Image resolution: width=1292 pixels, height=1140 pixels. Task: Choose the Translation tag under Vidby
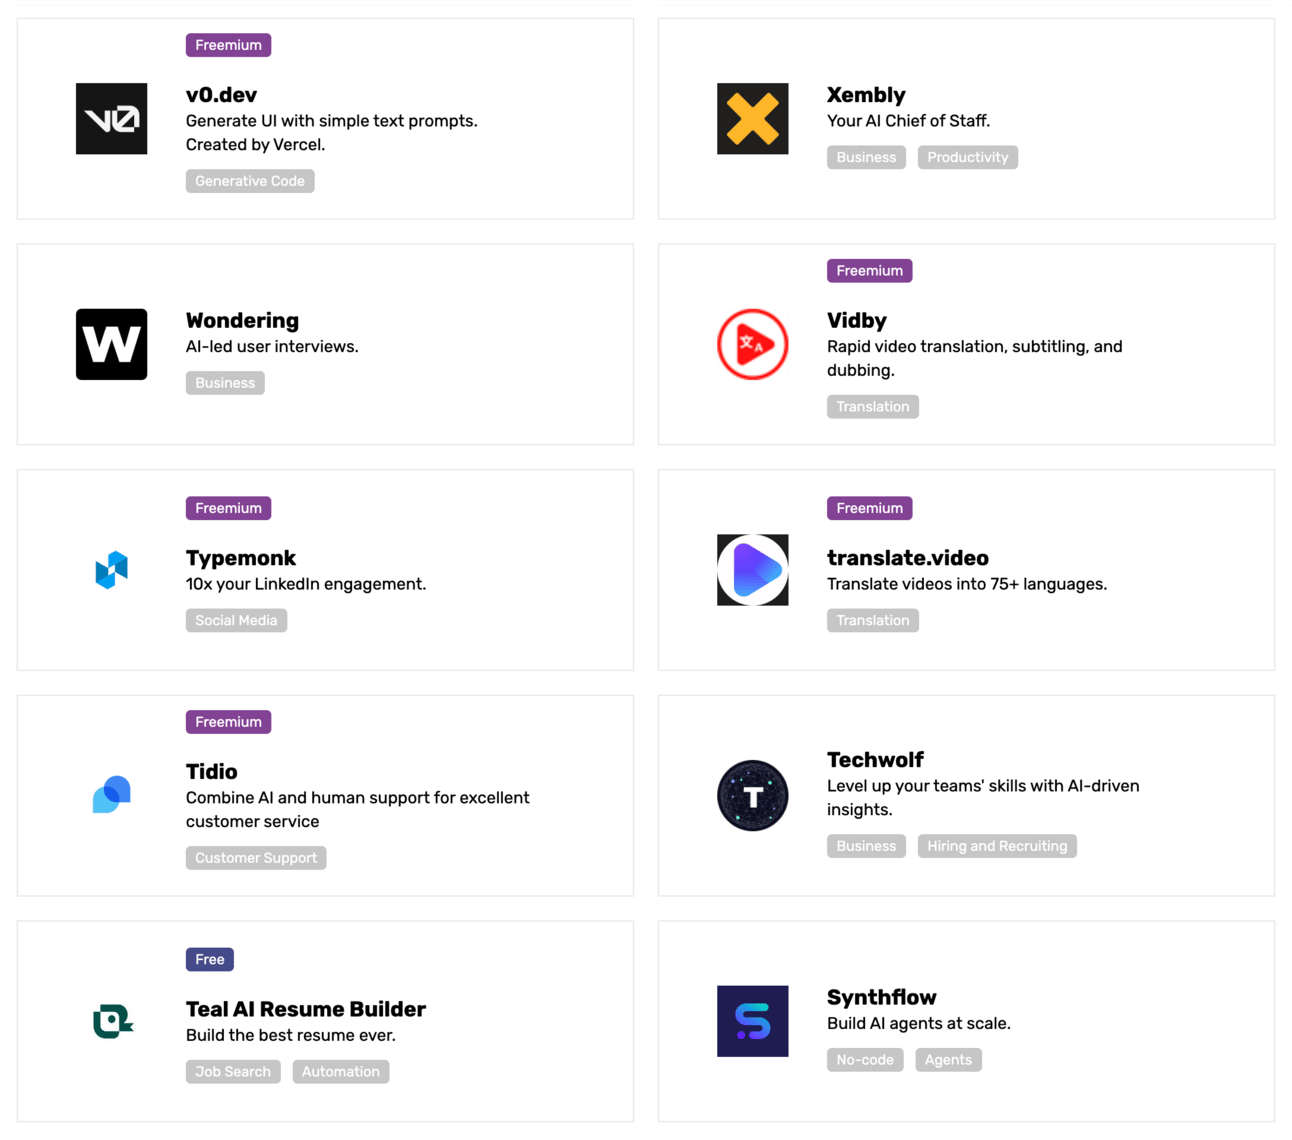873,407
